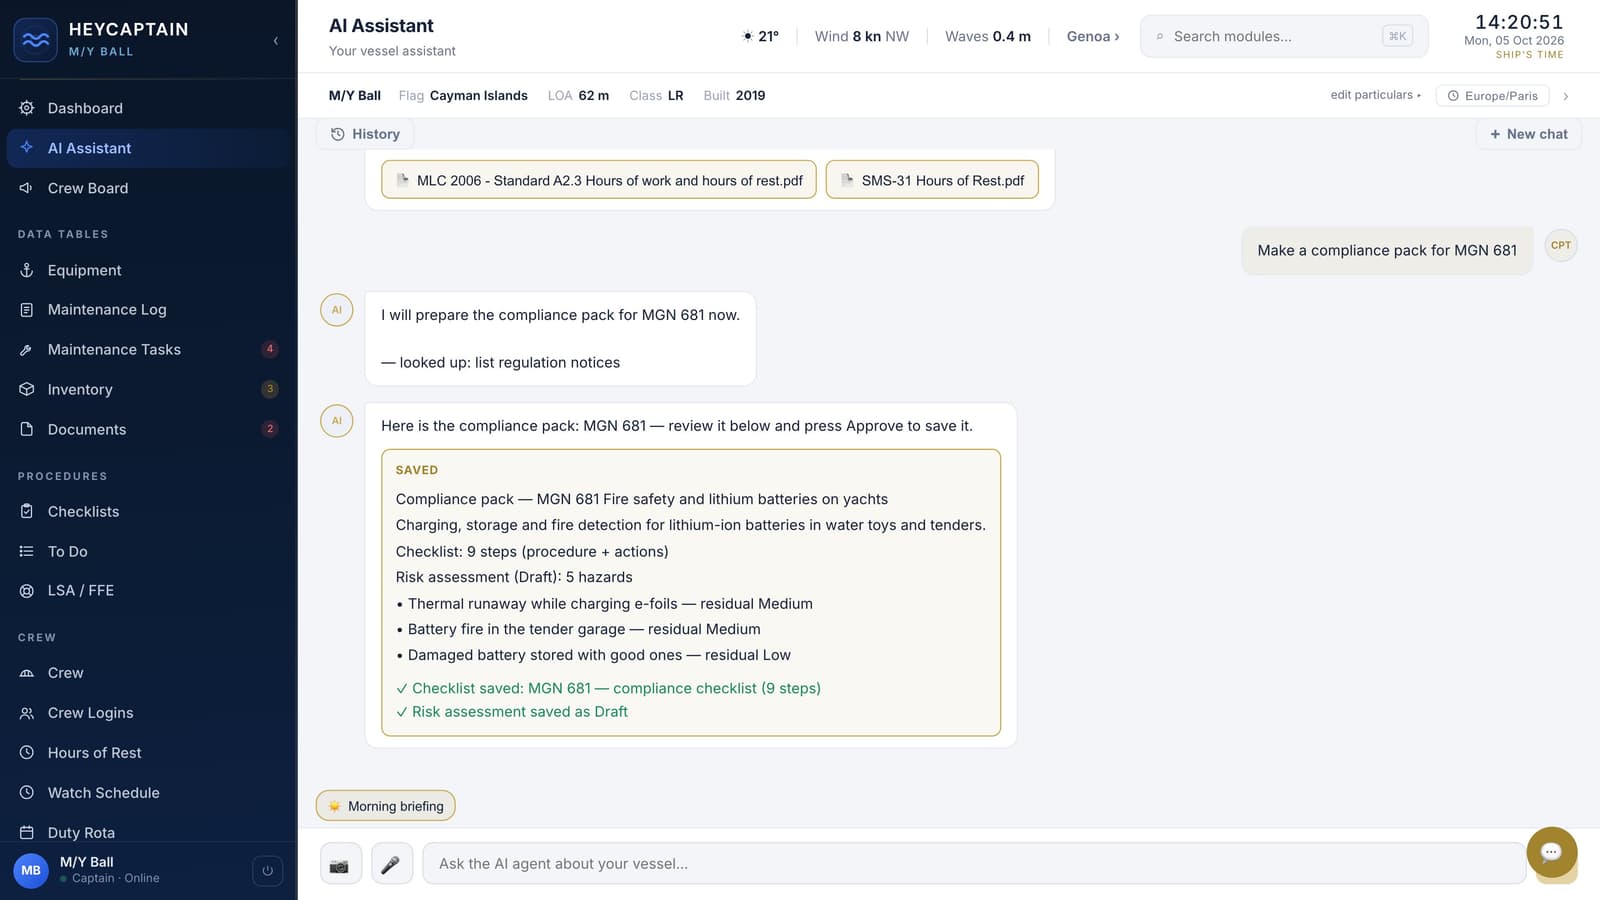The width and height of the screenshot is (1600, 900).
Task: Start a New chat
Action: coord(1528,134)
